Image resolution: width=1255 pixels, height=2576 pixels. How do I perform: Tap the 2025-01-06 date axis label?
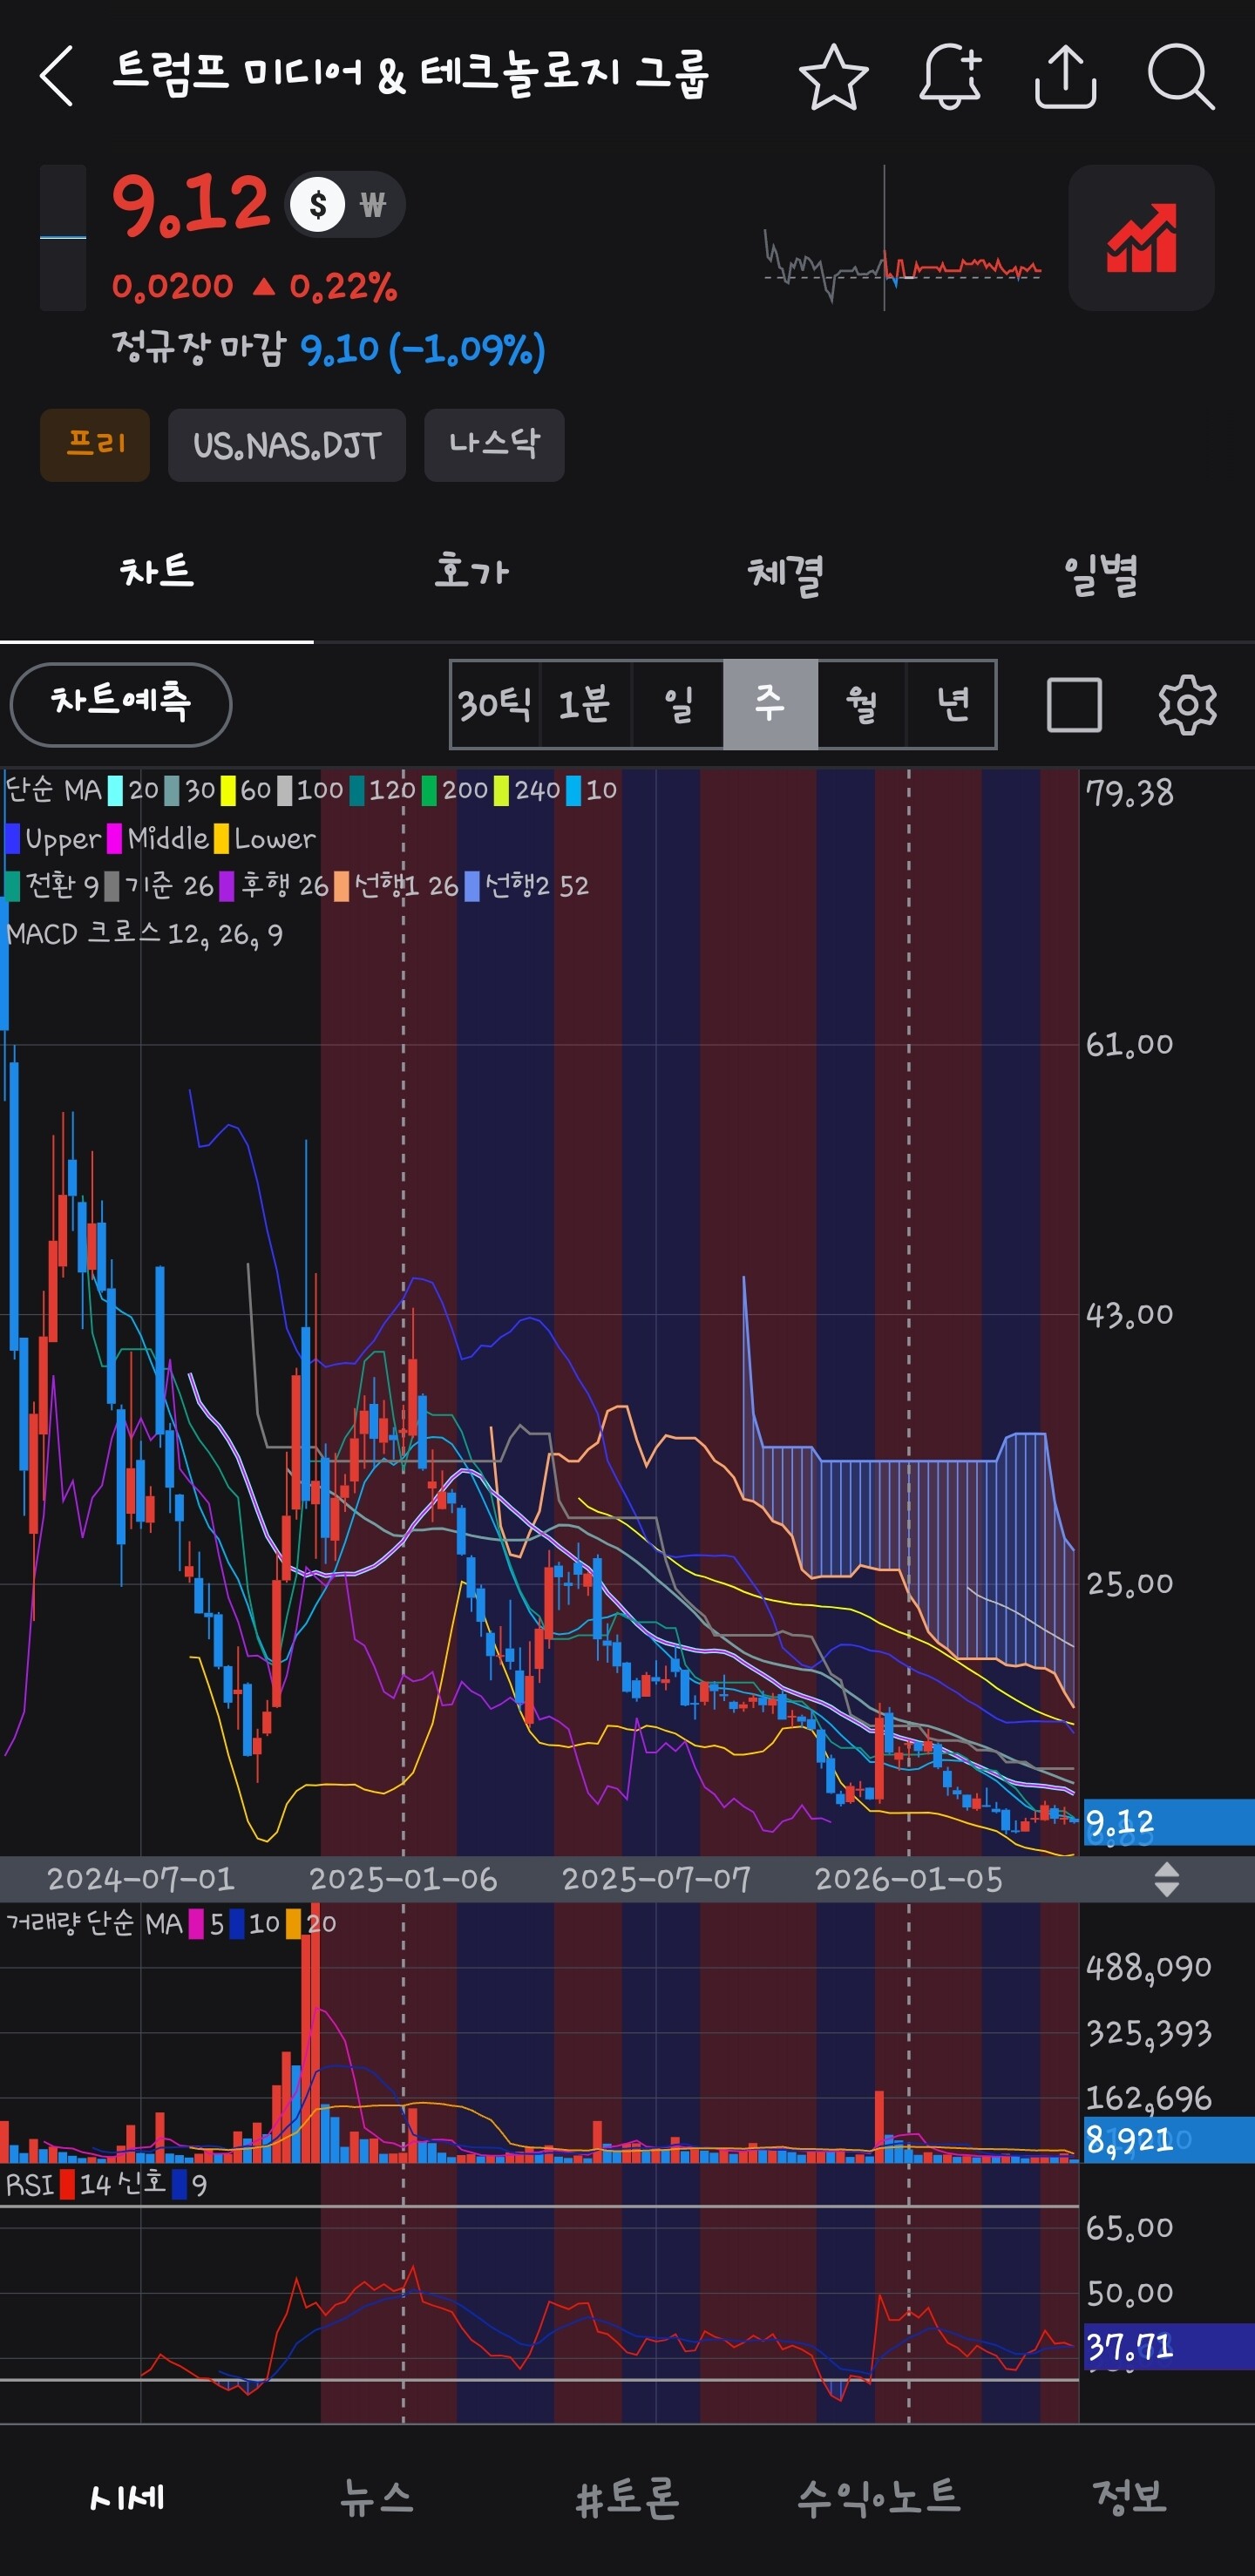coord(403,1879)
